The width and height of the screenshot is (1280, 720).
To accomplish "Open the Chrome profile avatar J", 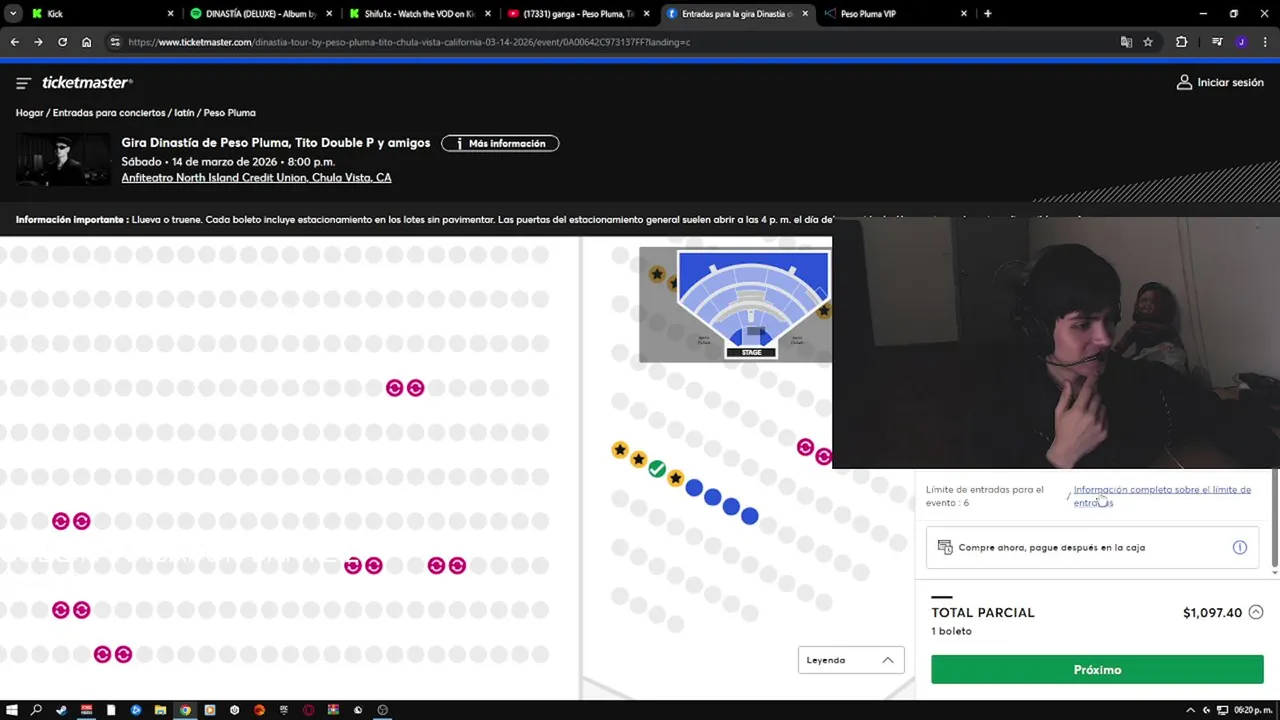I will pos(1241,42).
